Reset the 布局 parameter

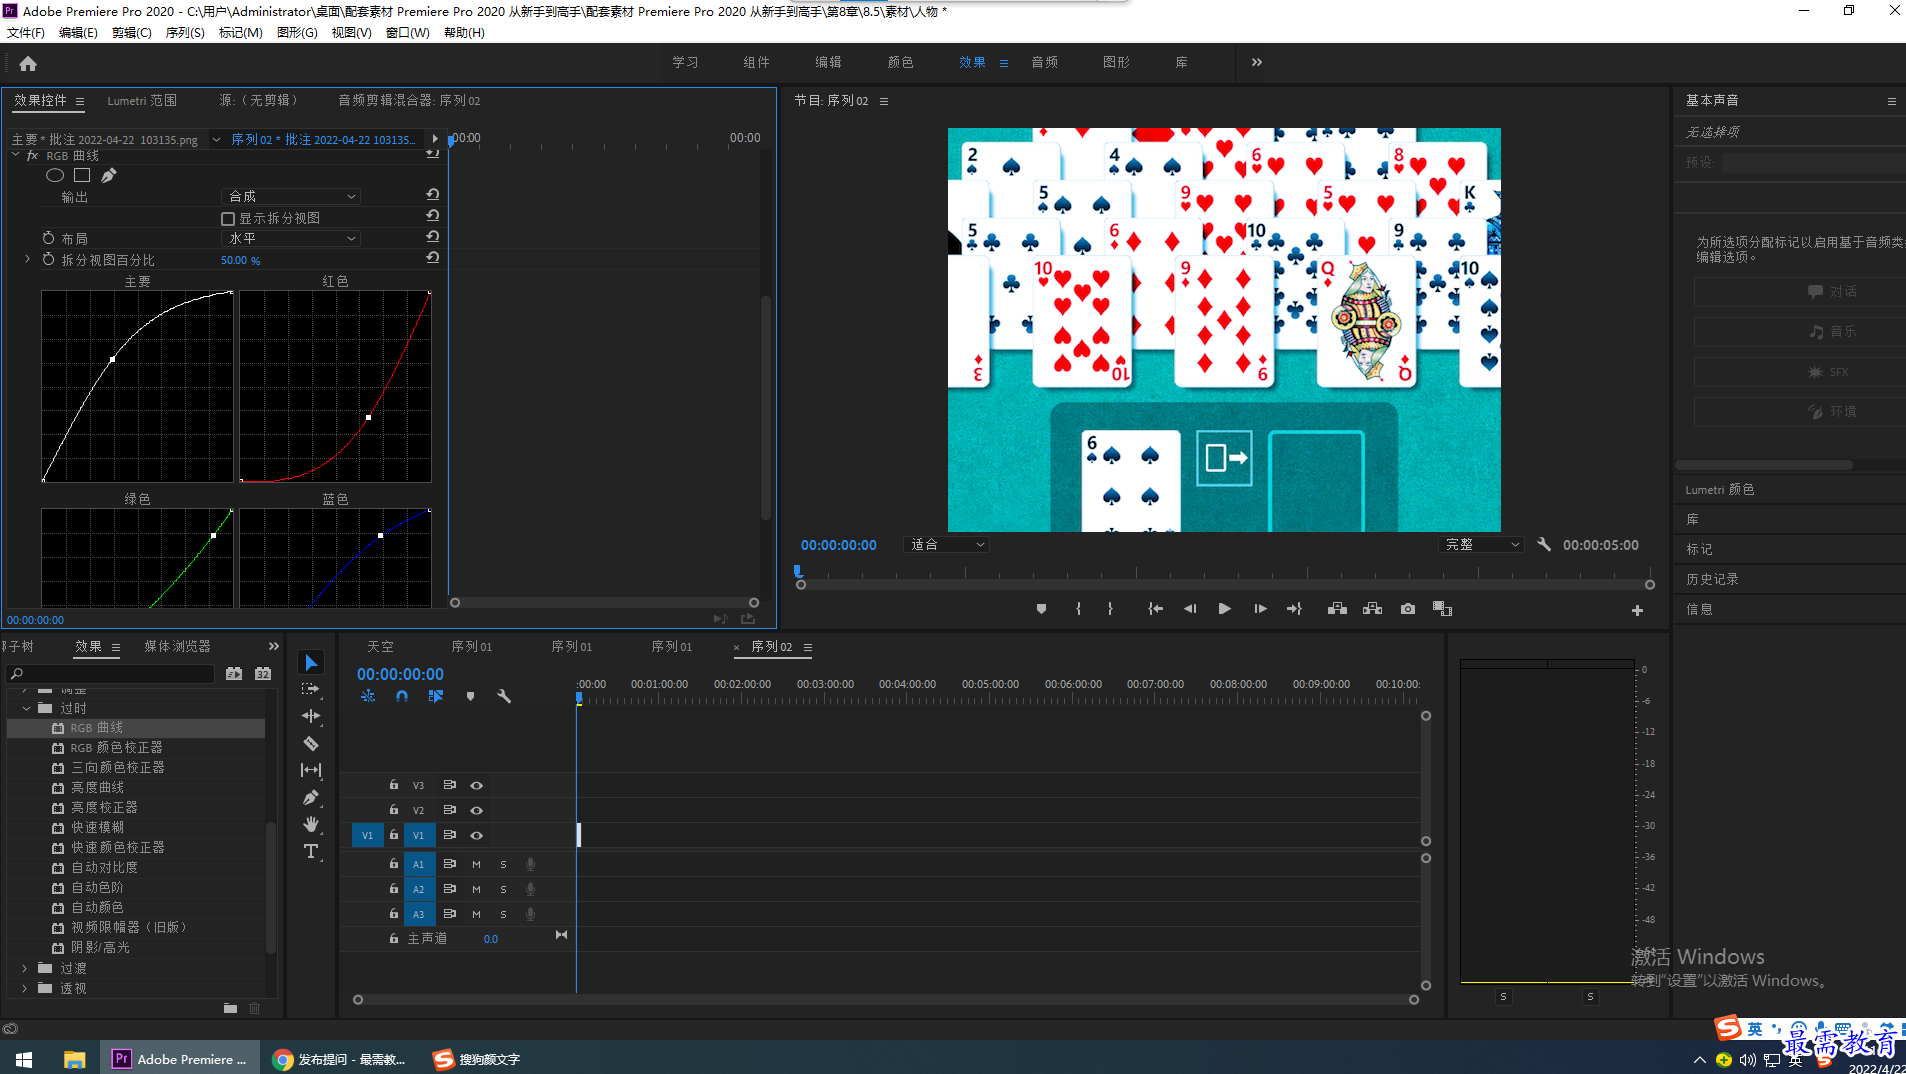click(432, 237)
